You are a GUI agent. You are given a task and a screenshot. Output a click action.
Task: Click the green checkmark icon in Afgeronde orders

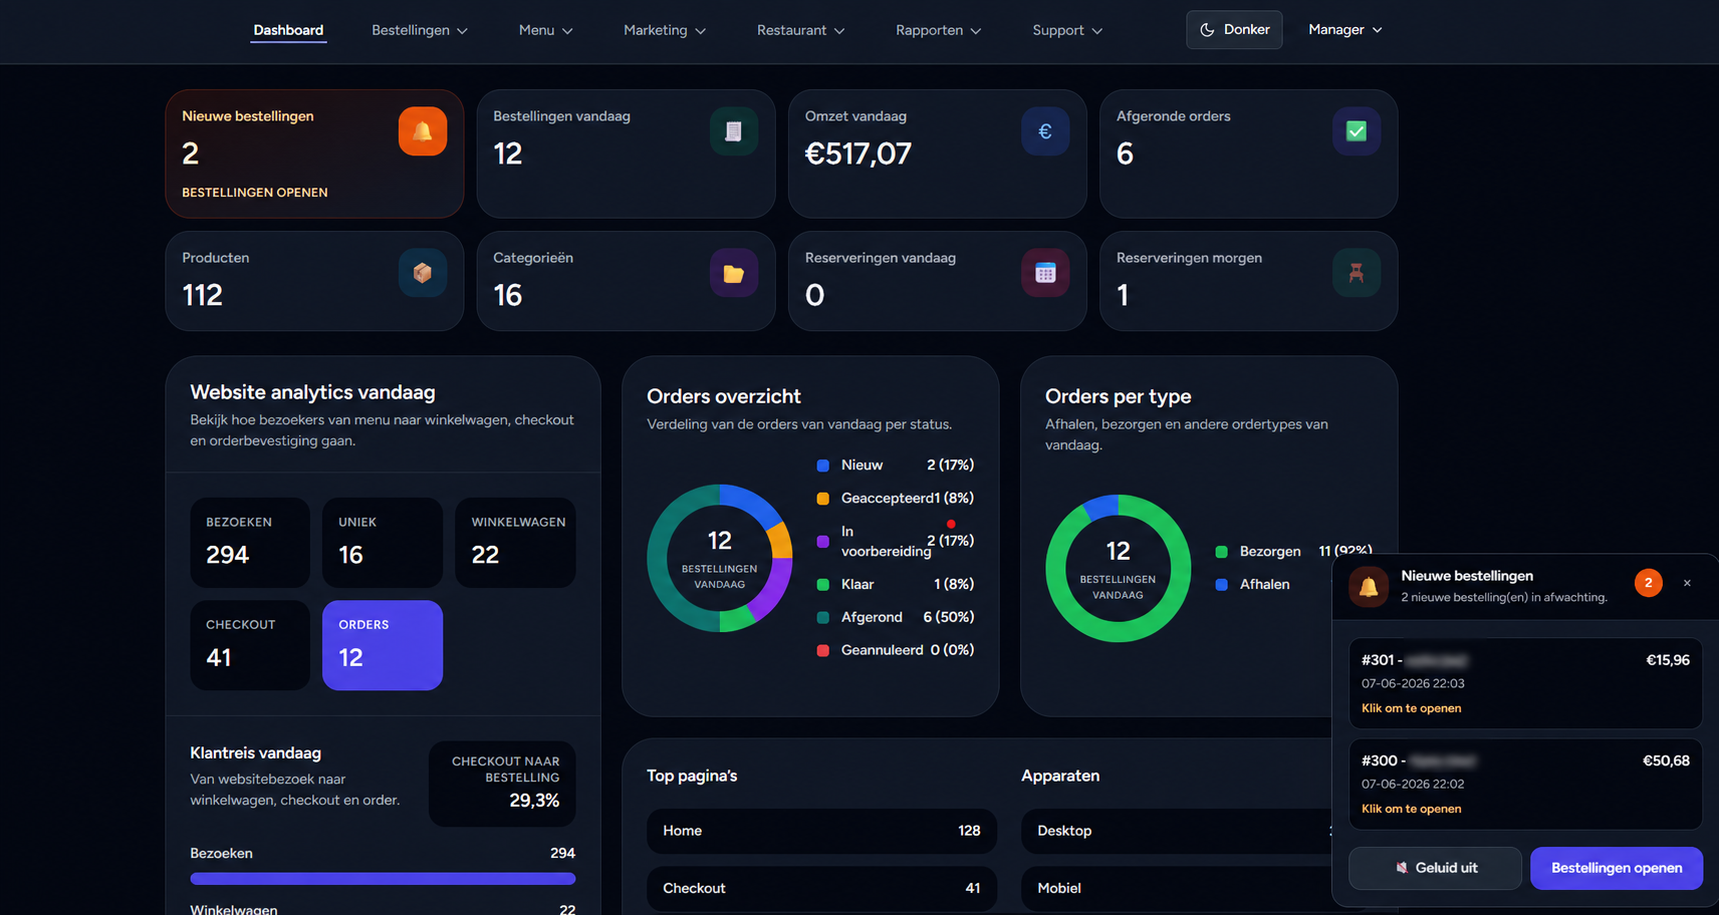point(1356,131)
